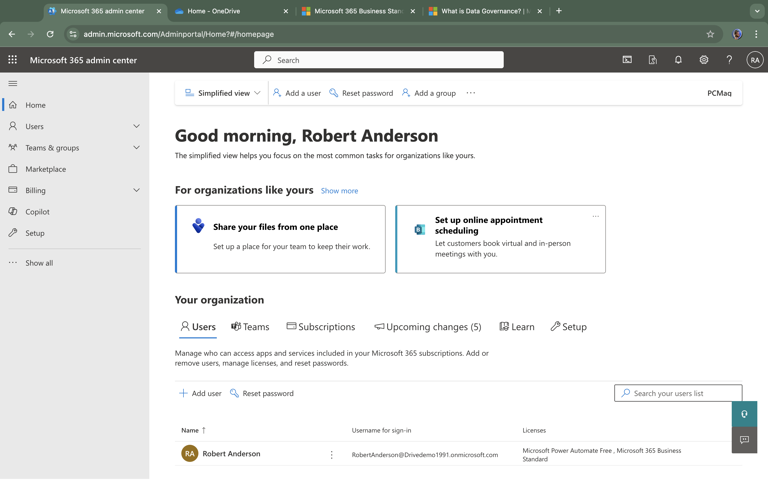Open settings gear icon

click(x=703, y=60)
